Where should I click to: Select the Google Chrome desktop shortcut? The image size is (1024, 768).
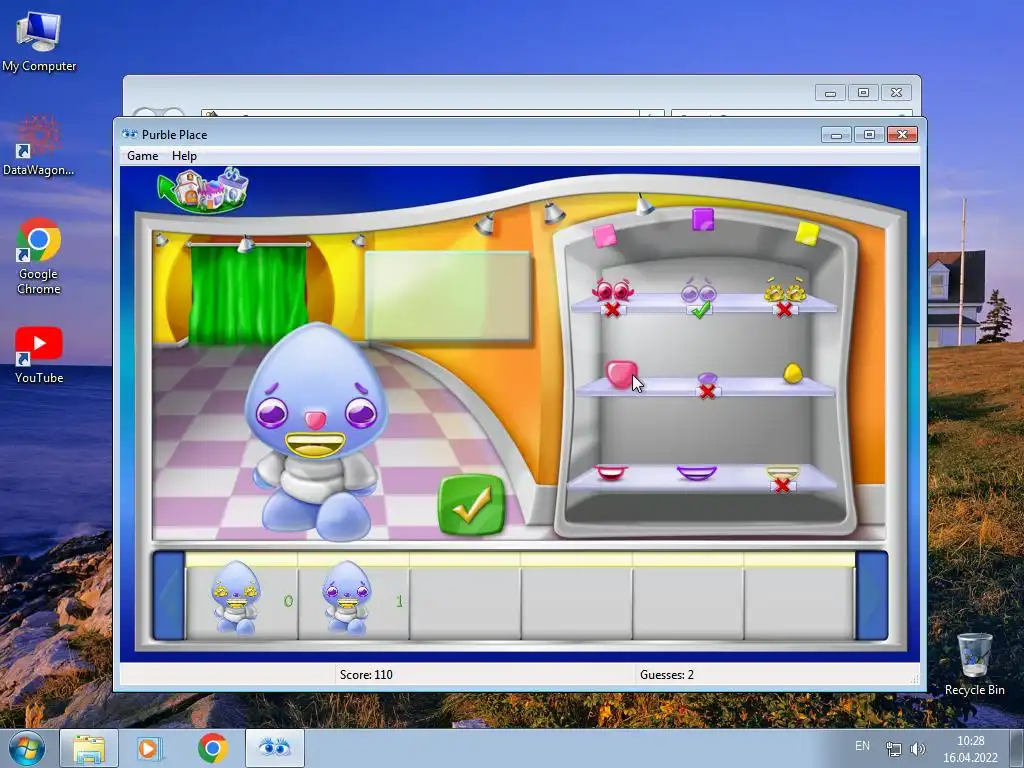click(x=39, y=256)
